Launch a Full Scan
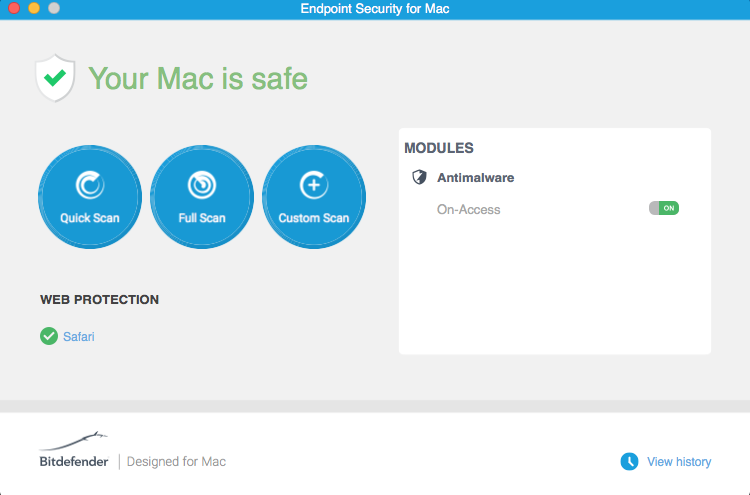750x495 pixels. click(201, 197)
